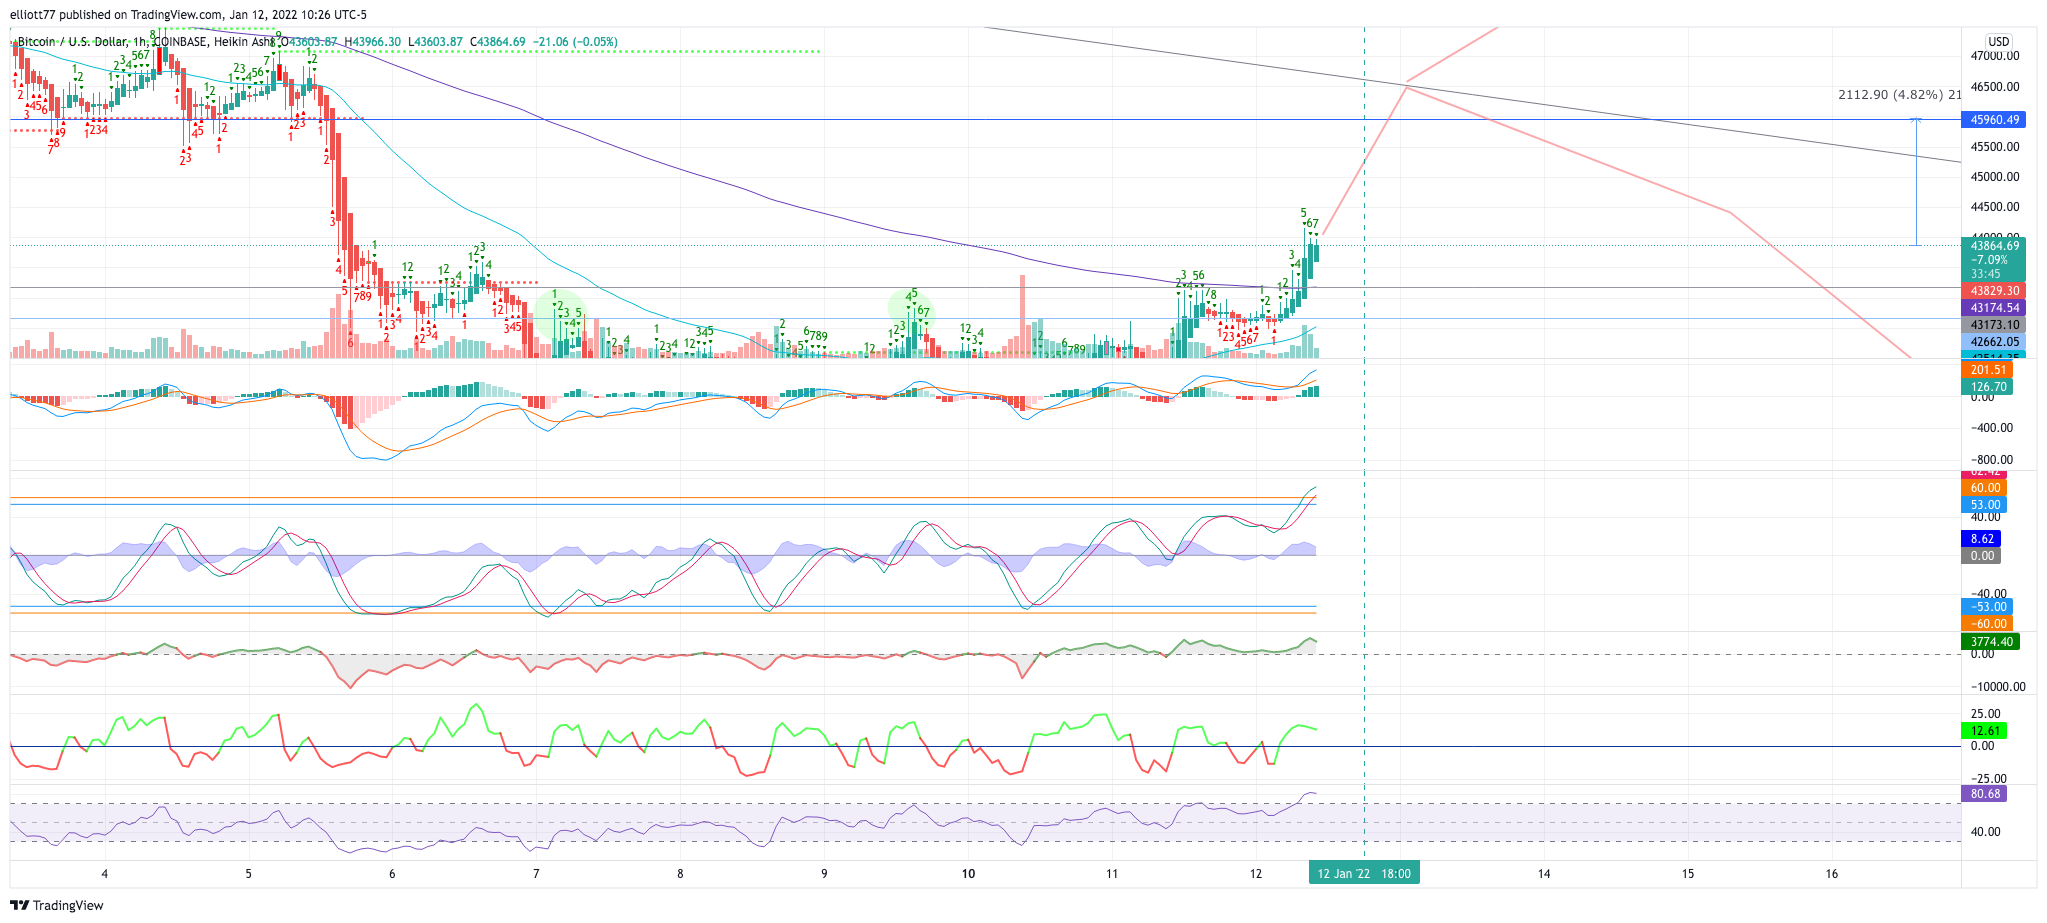Viewport: 2047px width, 923px height.
Task: Click date 8 on the time axis
Action: point(680,874)
